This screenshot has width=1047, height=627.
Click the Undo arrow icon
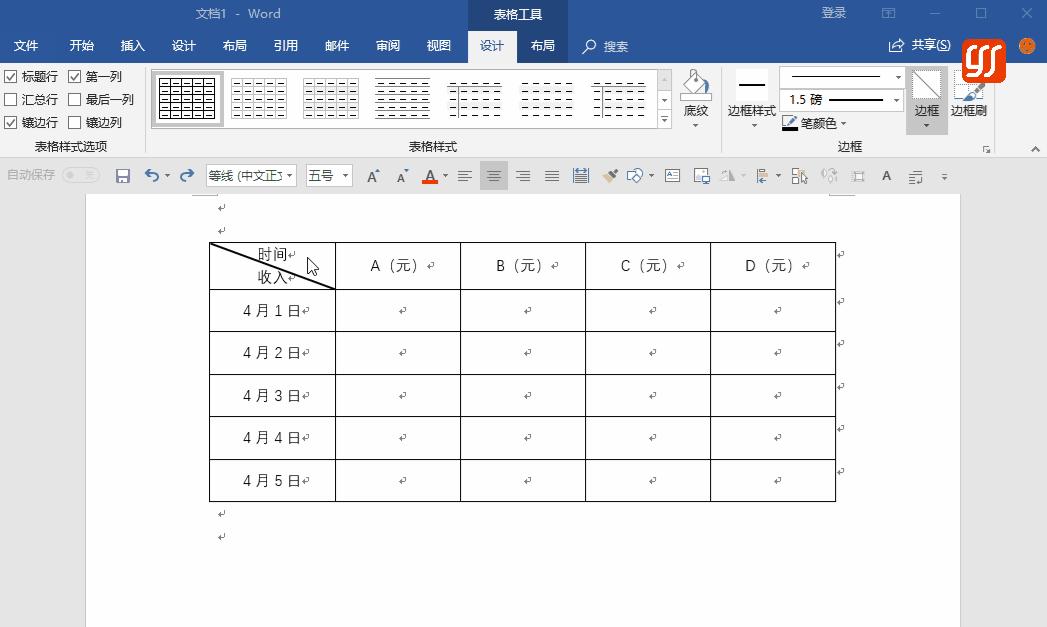[x=150, y=176]
